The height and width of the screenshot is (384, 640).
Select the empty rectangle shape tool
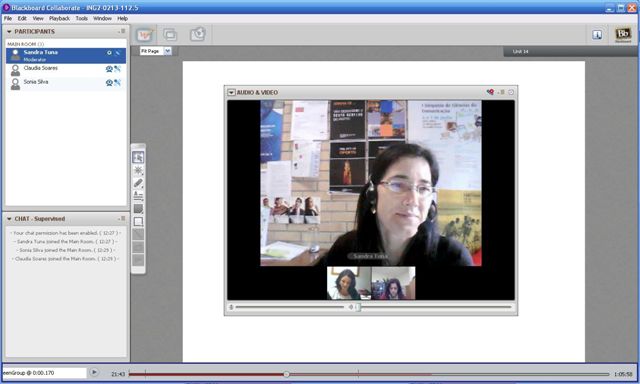point(138,222)
